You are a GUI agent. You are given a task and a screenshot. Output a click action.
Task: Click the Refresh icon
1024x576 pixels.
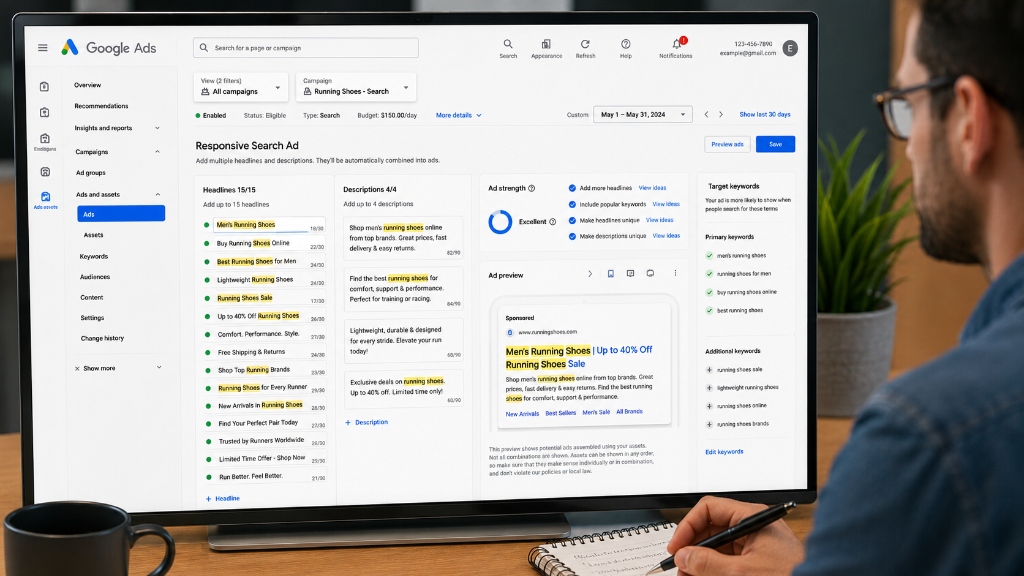585,44
